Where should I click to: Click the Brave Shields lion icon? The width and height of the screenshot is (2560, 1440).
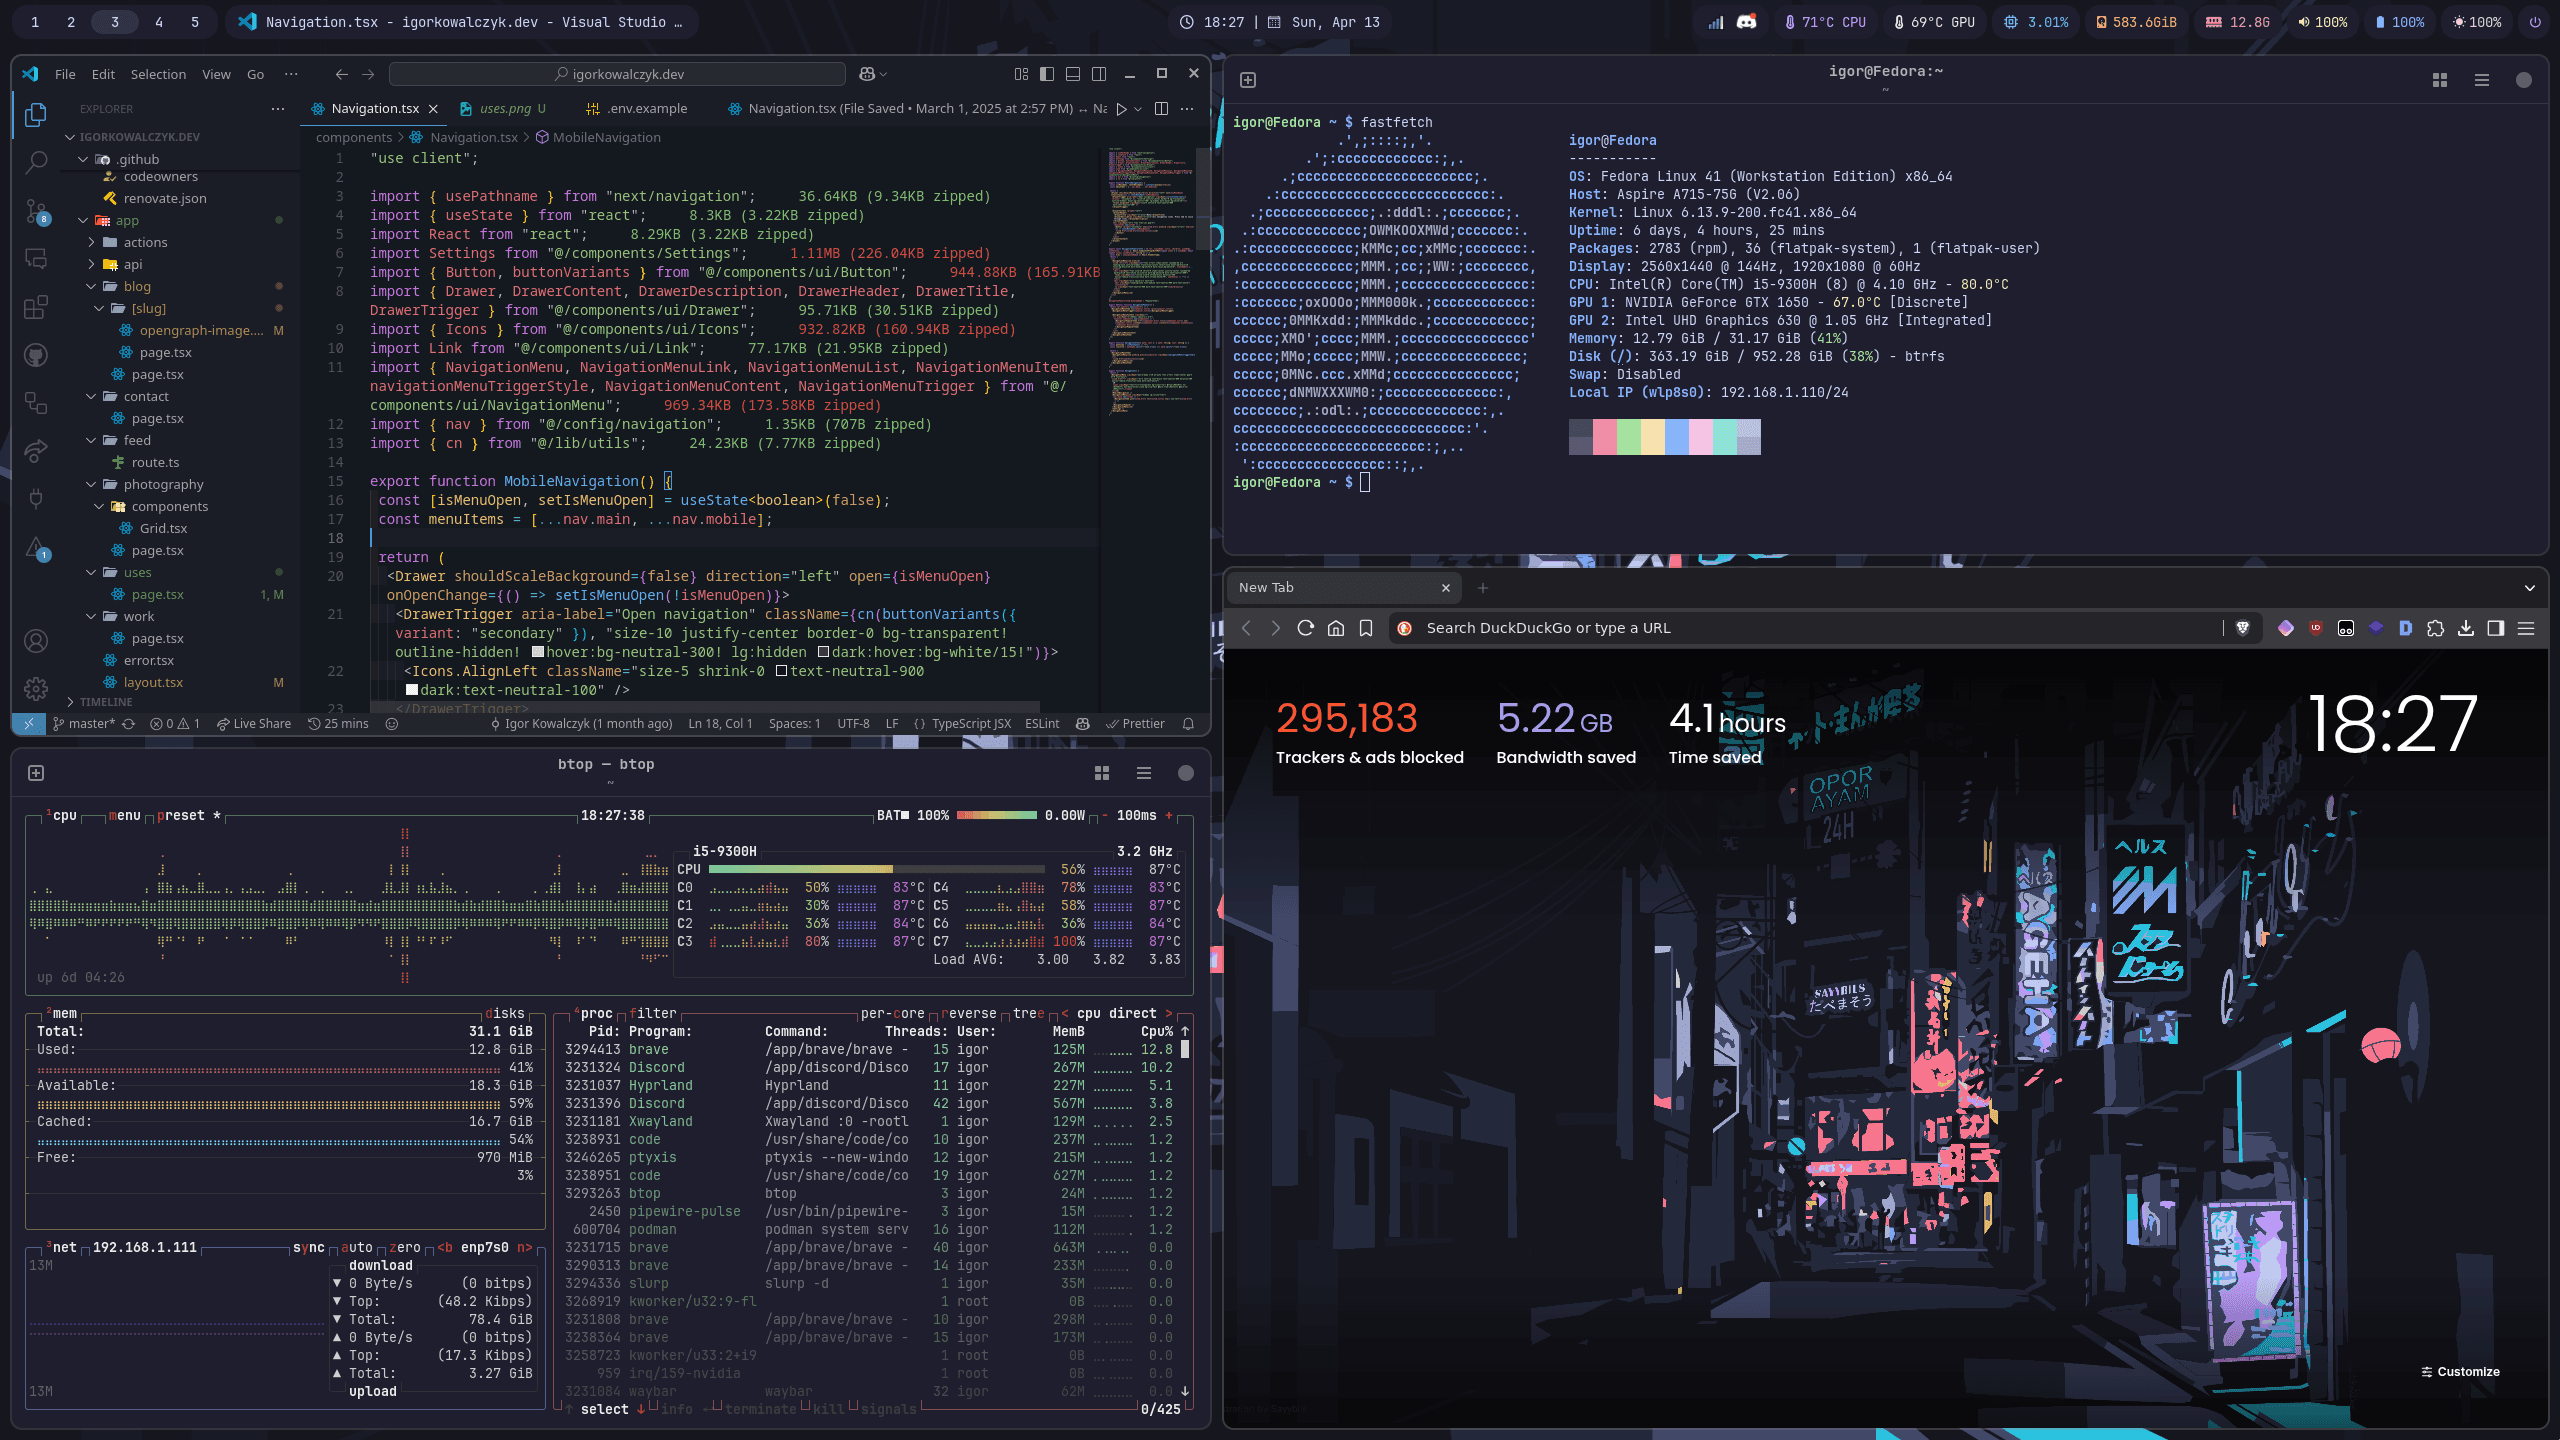(2243, 628)
